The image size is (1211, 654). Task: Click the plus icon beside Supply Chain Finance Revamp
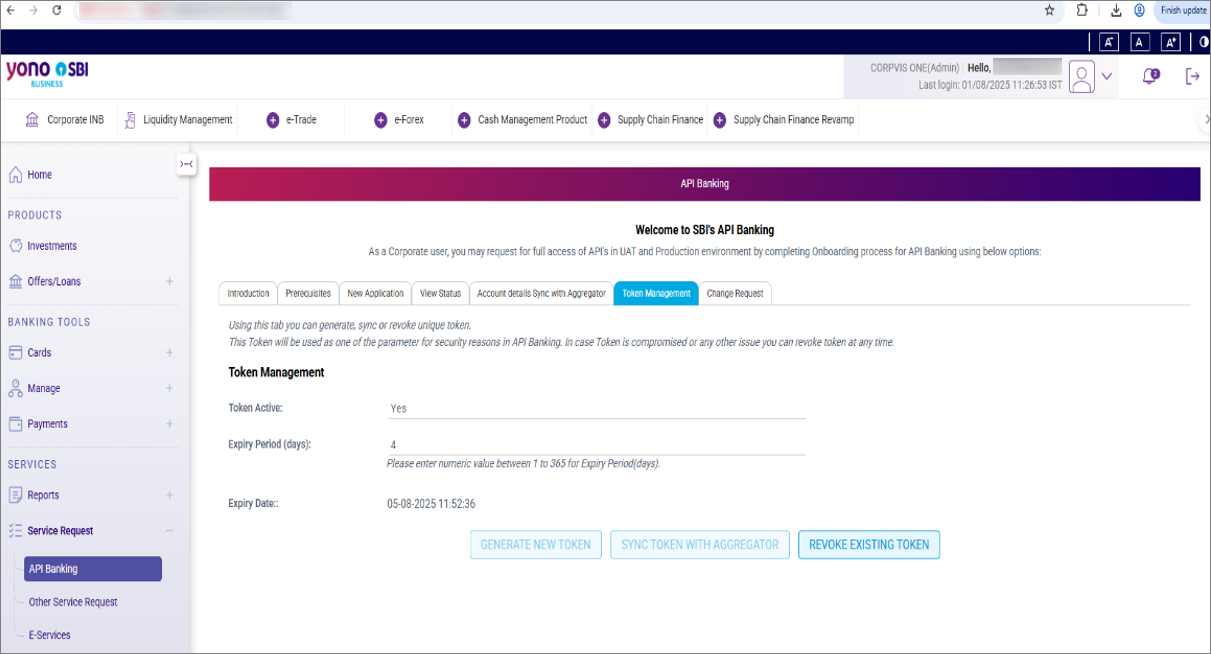click(720, 120)
